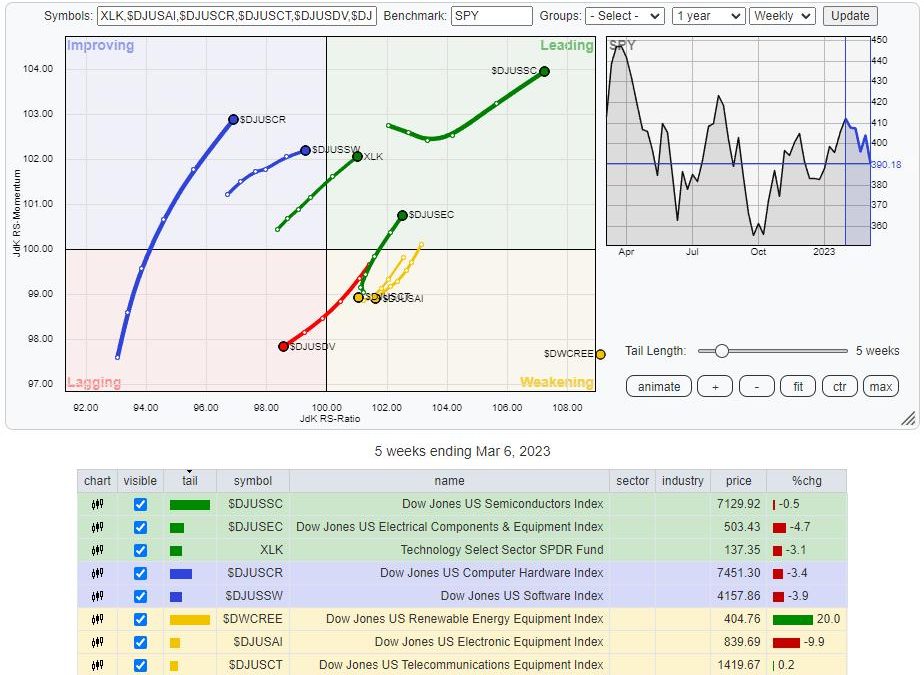This screenshot has width=924, height=675.
Task: Uncheck visible for $DJUSAI
Action: [140, 642]
